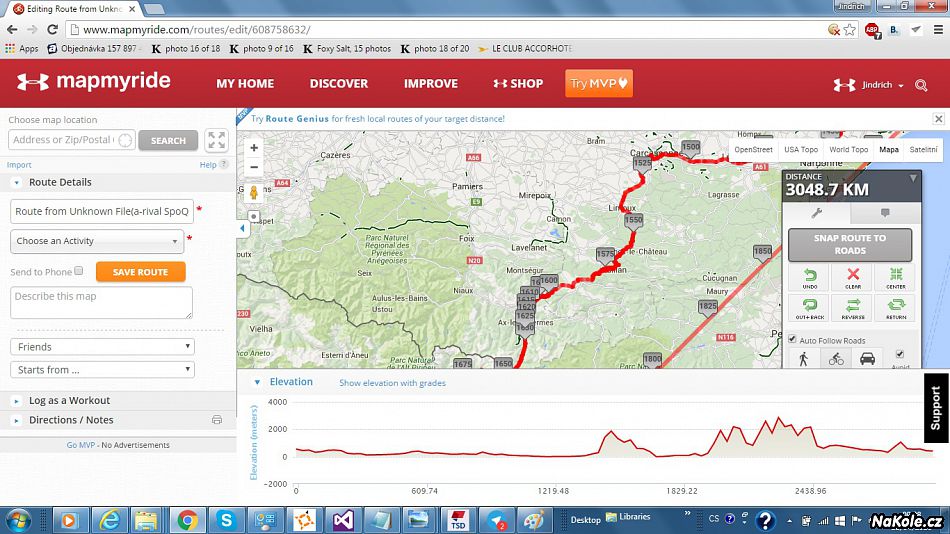Image resolution: width=950 pixels, height=534 pixels.
Task: Open Show elevation with grades link
Action: [392, 383]
